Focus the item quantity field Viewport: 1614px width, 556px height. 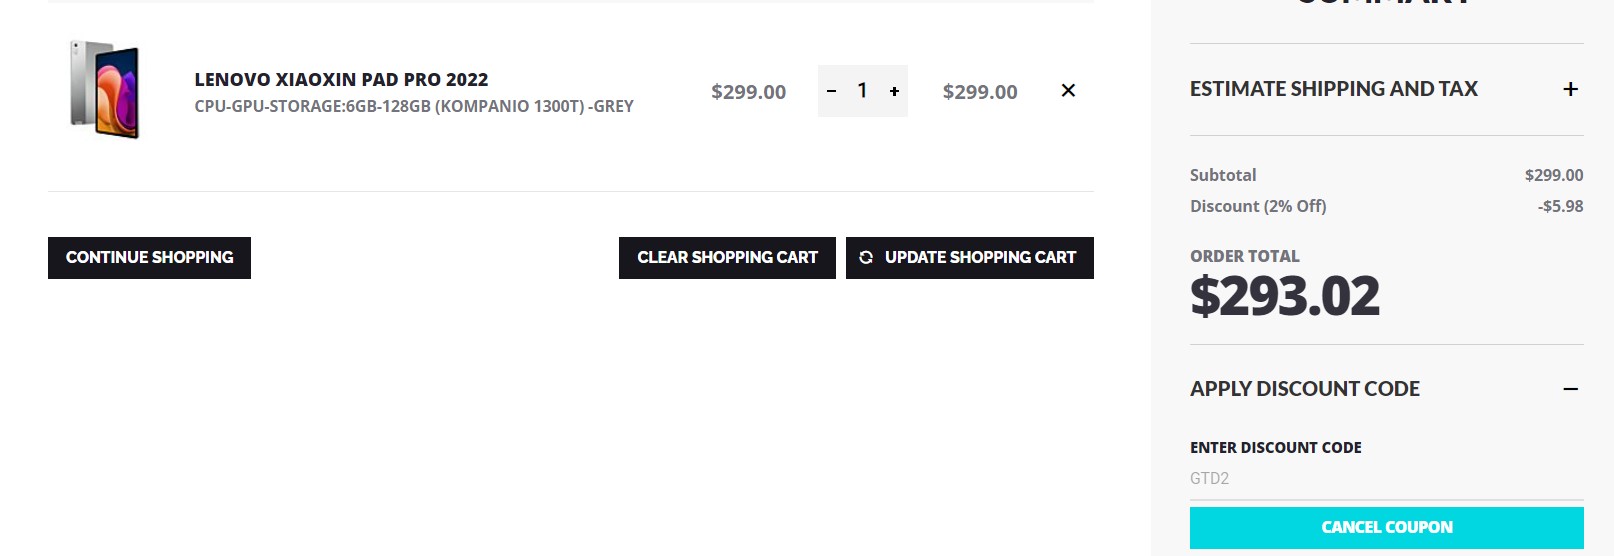click(862, 91)
